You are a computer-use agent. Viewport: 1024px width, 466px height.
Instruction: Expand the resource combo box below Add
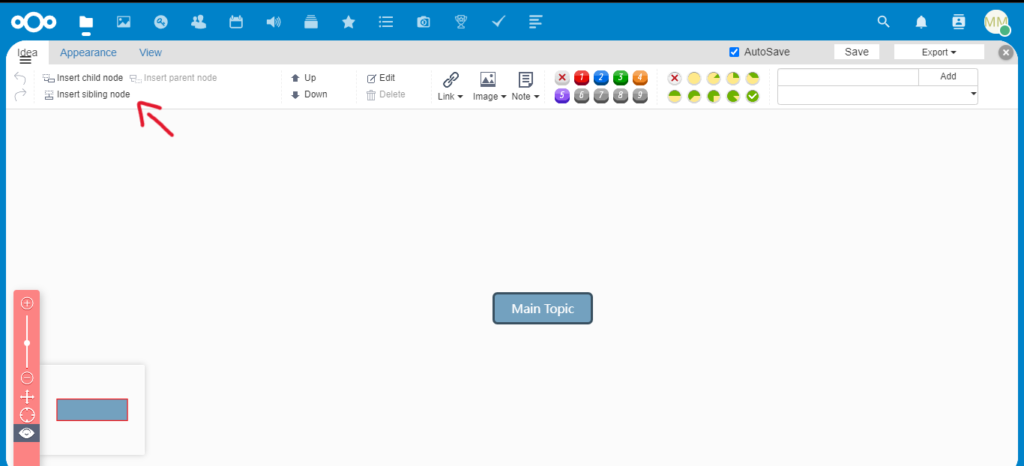click(x=877, y=95)
